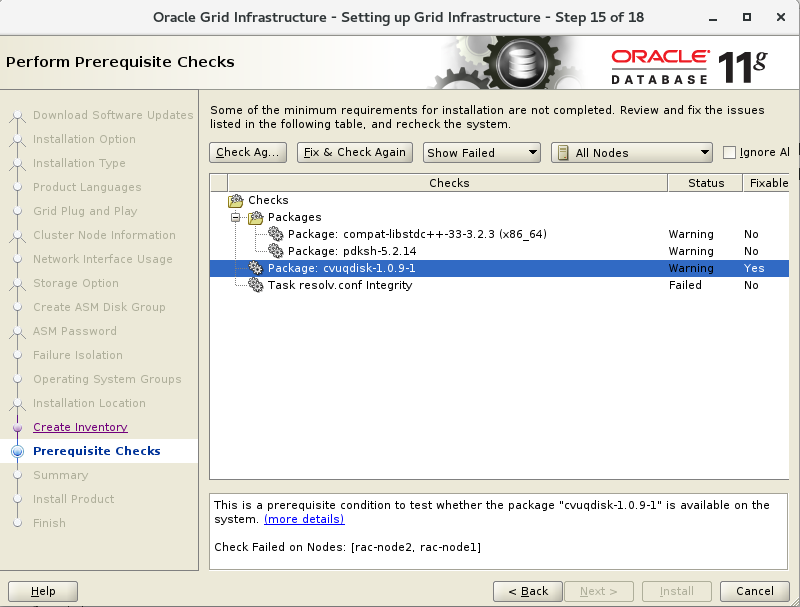Click Check Failed on Nodes text
Image resolution: width=800 pixels, height=607 pixels.
pos(347,547)
